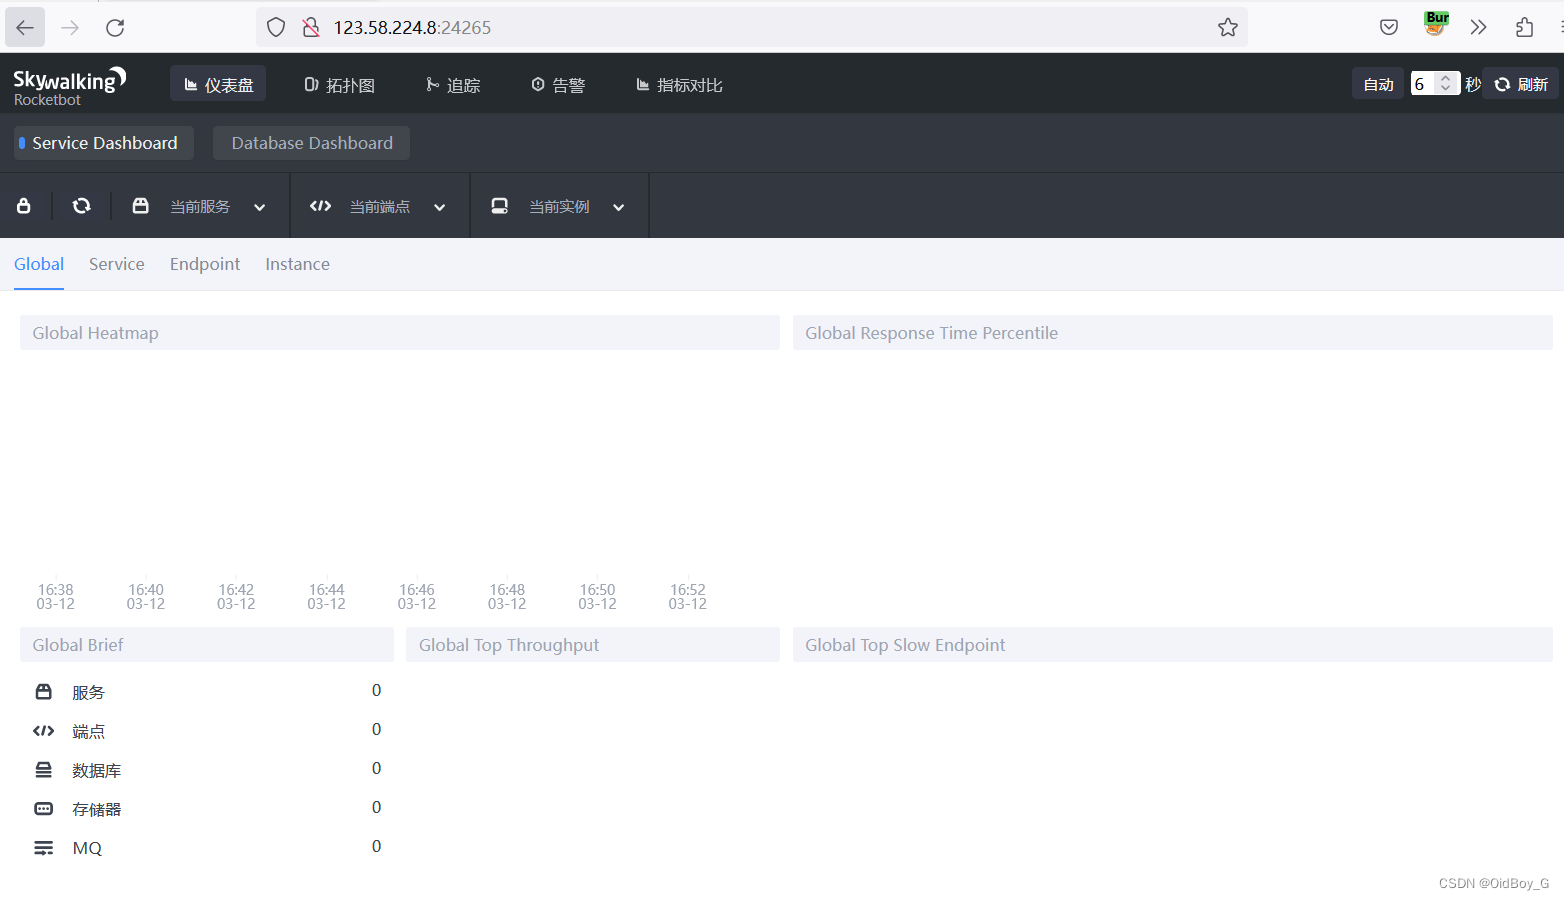Screen dimensions: 1564x900
Task: Increment the refresh interval stepper above 秒
Action: [1446, 78]
